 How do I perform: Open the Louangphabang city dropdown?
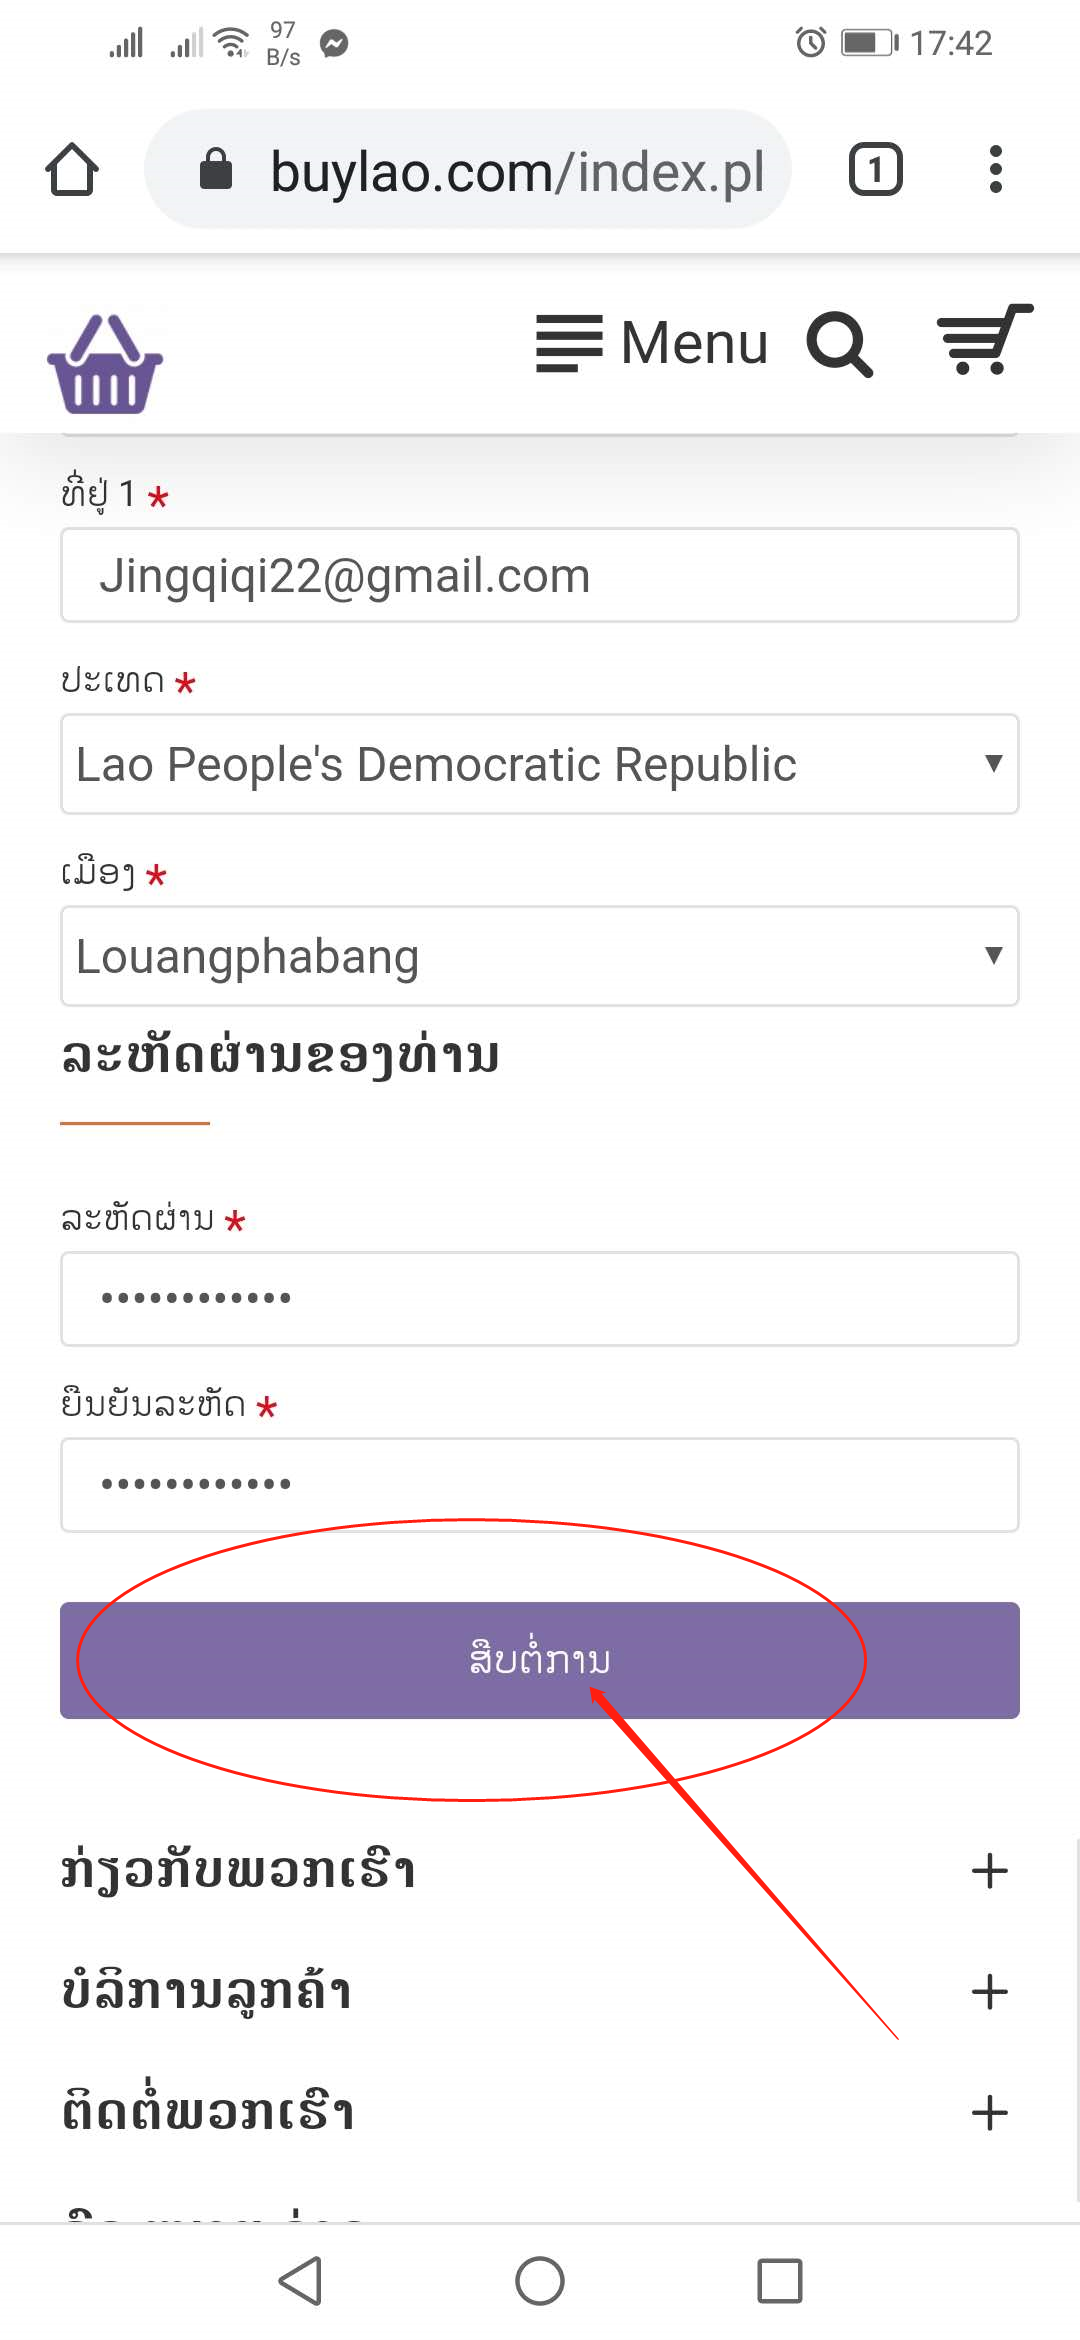540,956
